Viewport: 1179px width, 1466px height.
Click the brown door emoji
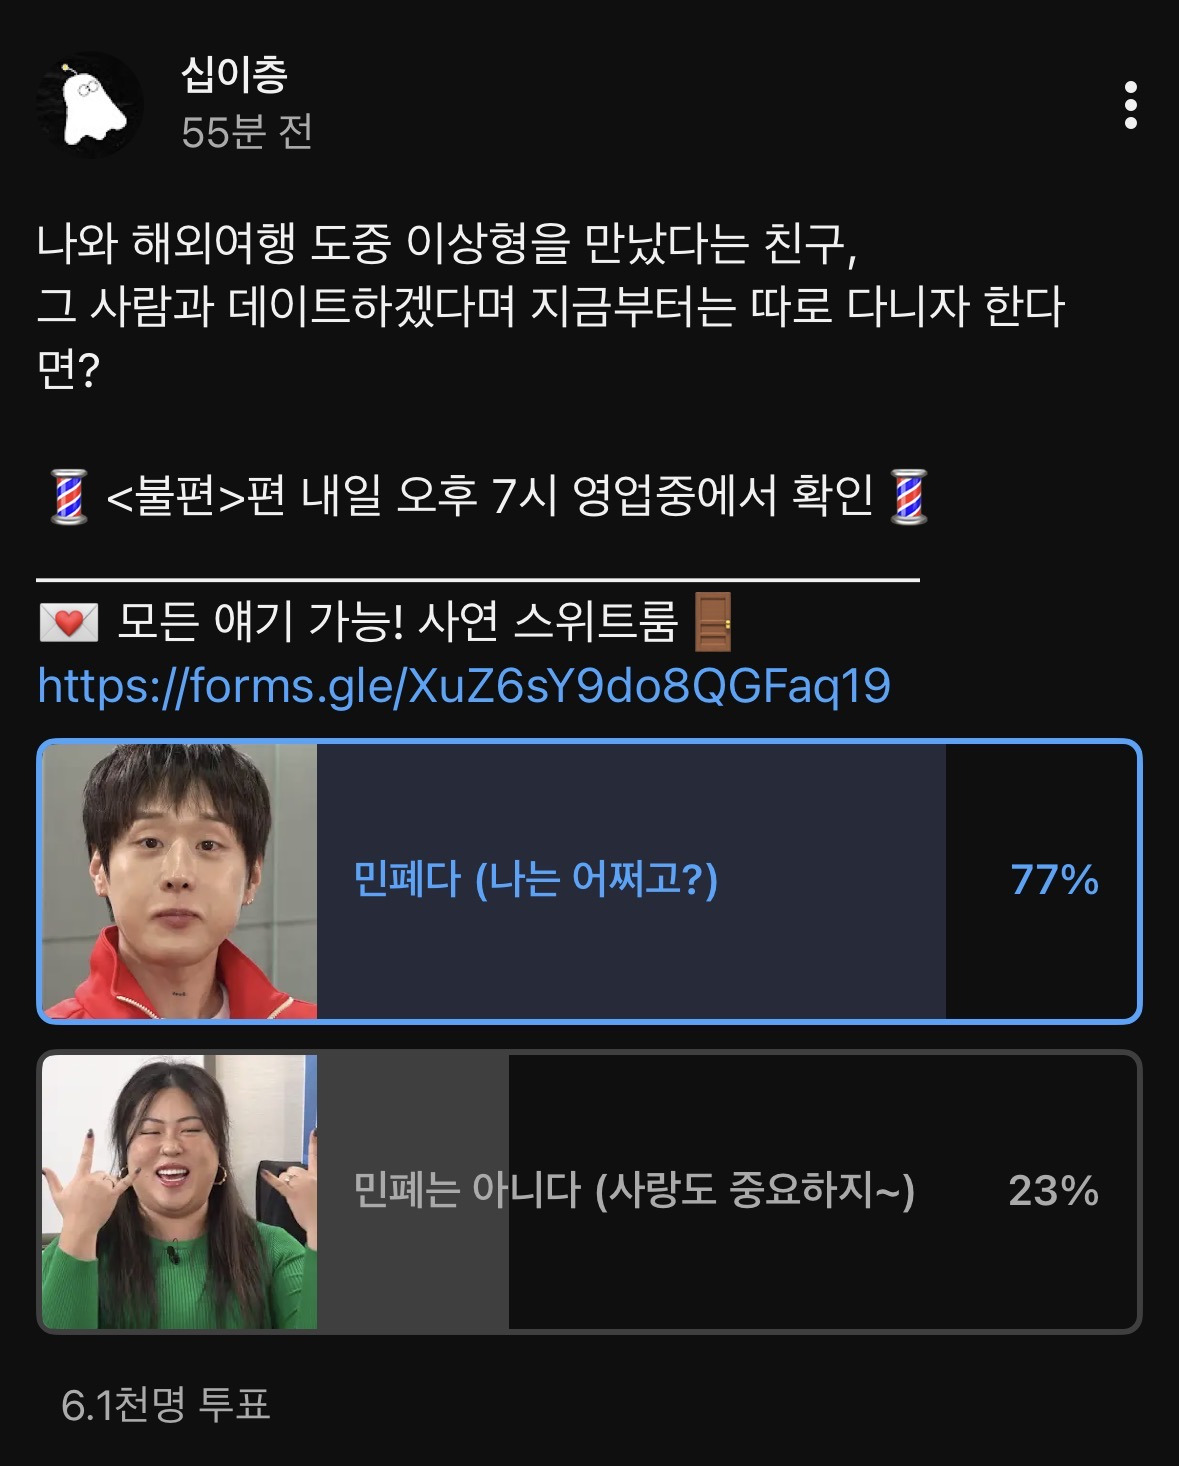coord(712,622)
